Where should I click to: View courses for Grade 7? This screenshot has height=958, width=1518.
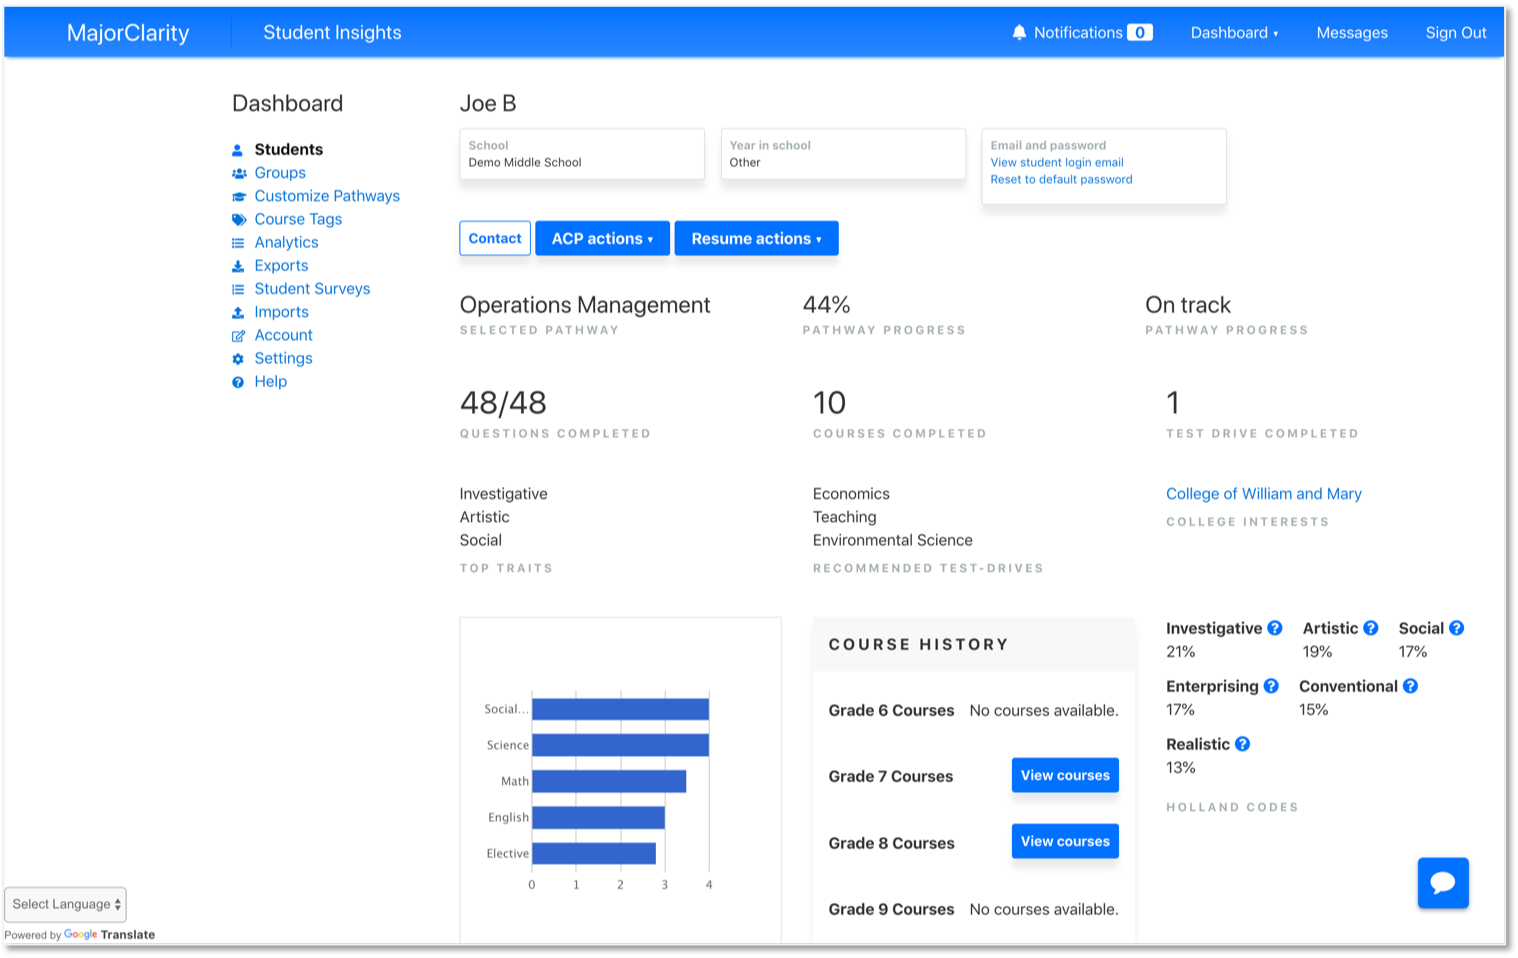(1065, 775)
